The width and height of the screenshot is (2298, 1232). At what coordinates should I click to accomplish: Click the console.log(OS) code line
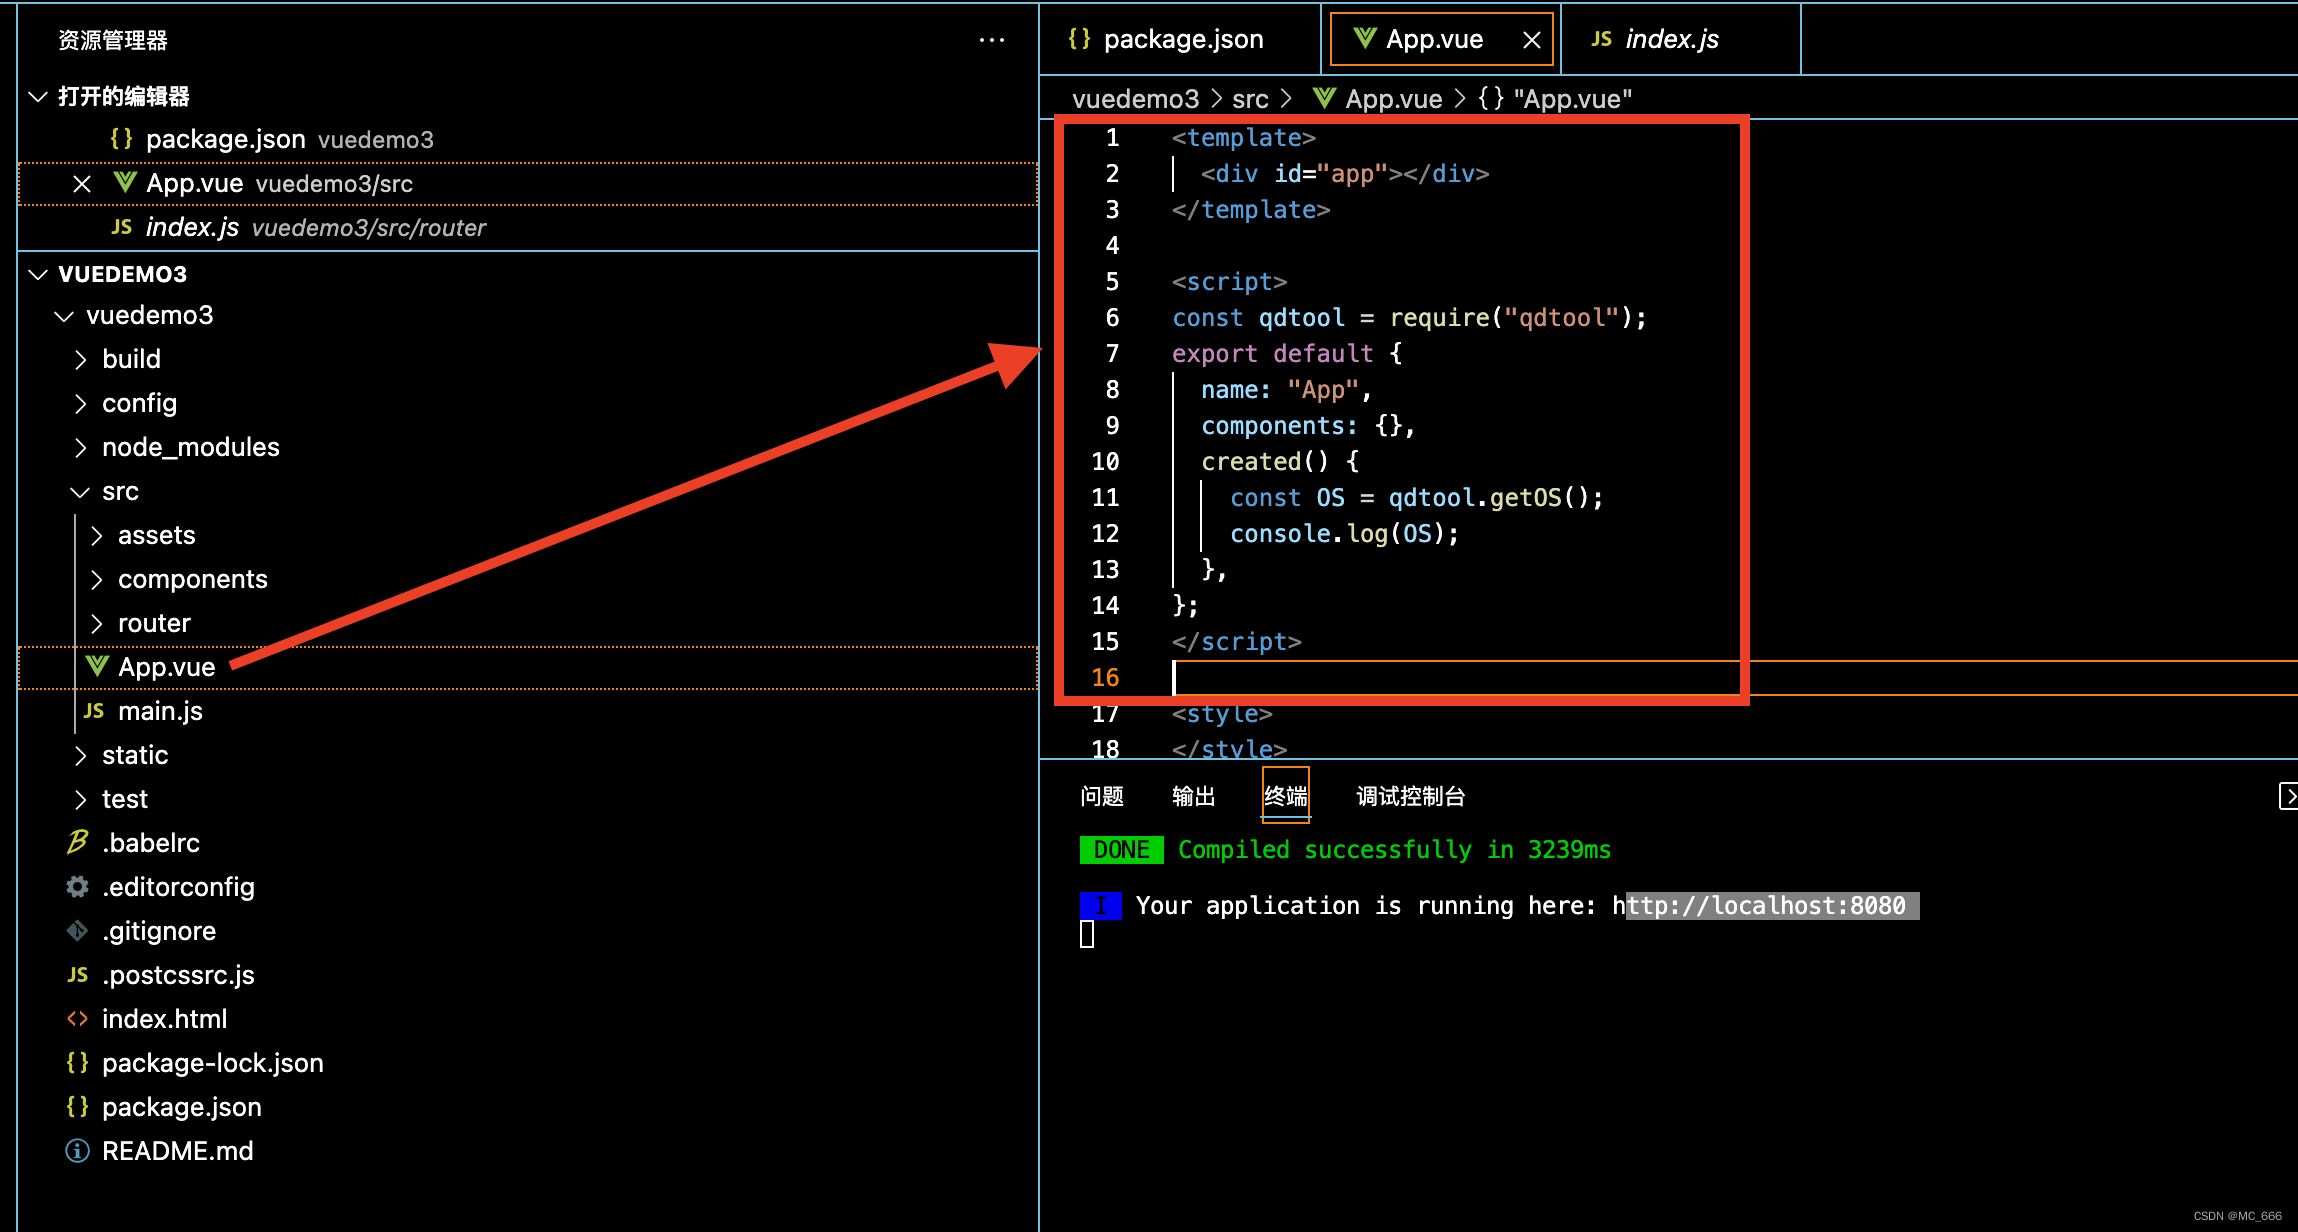pyautogui.click(x=1344, y=534)
